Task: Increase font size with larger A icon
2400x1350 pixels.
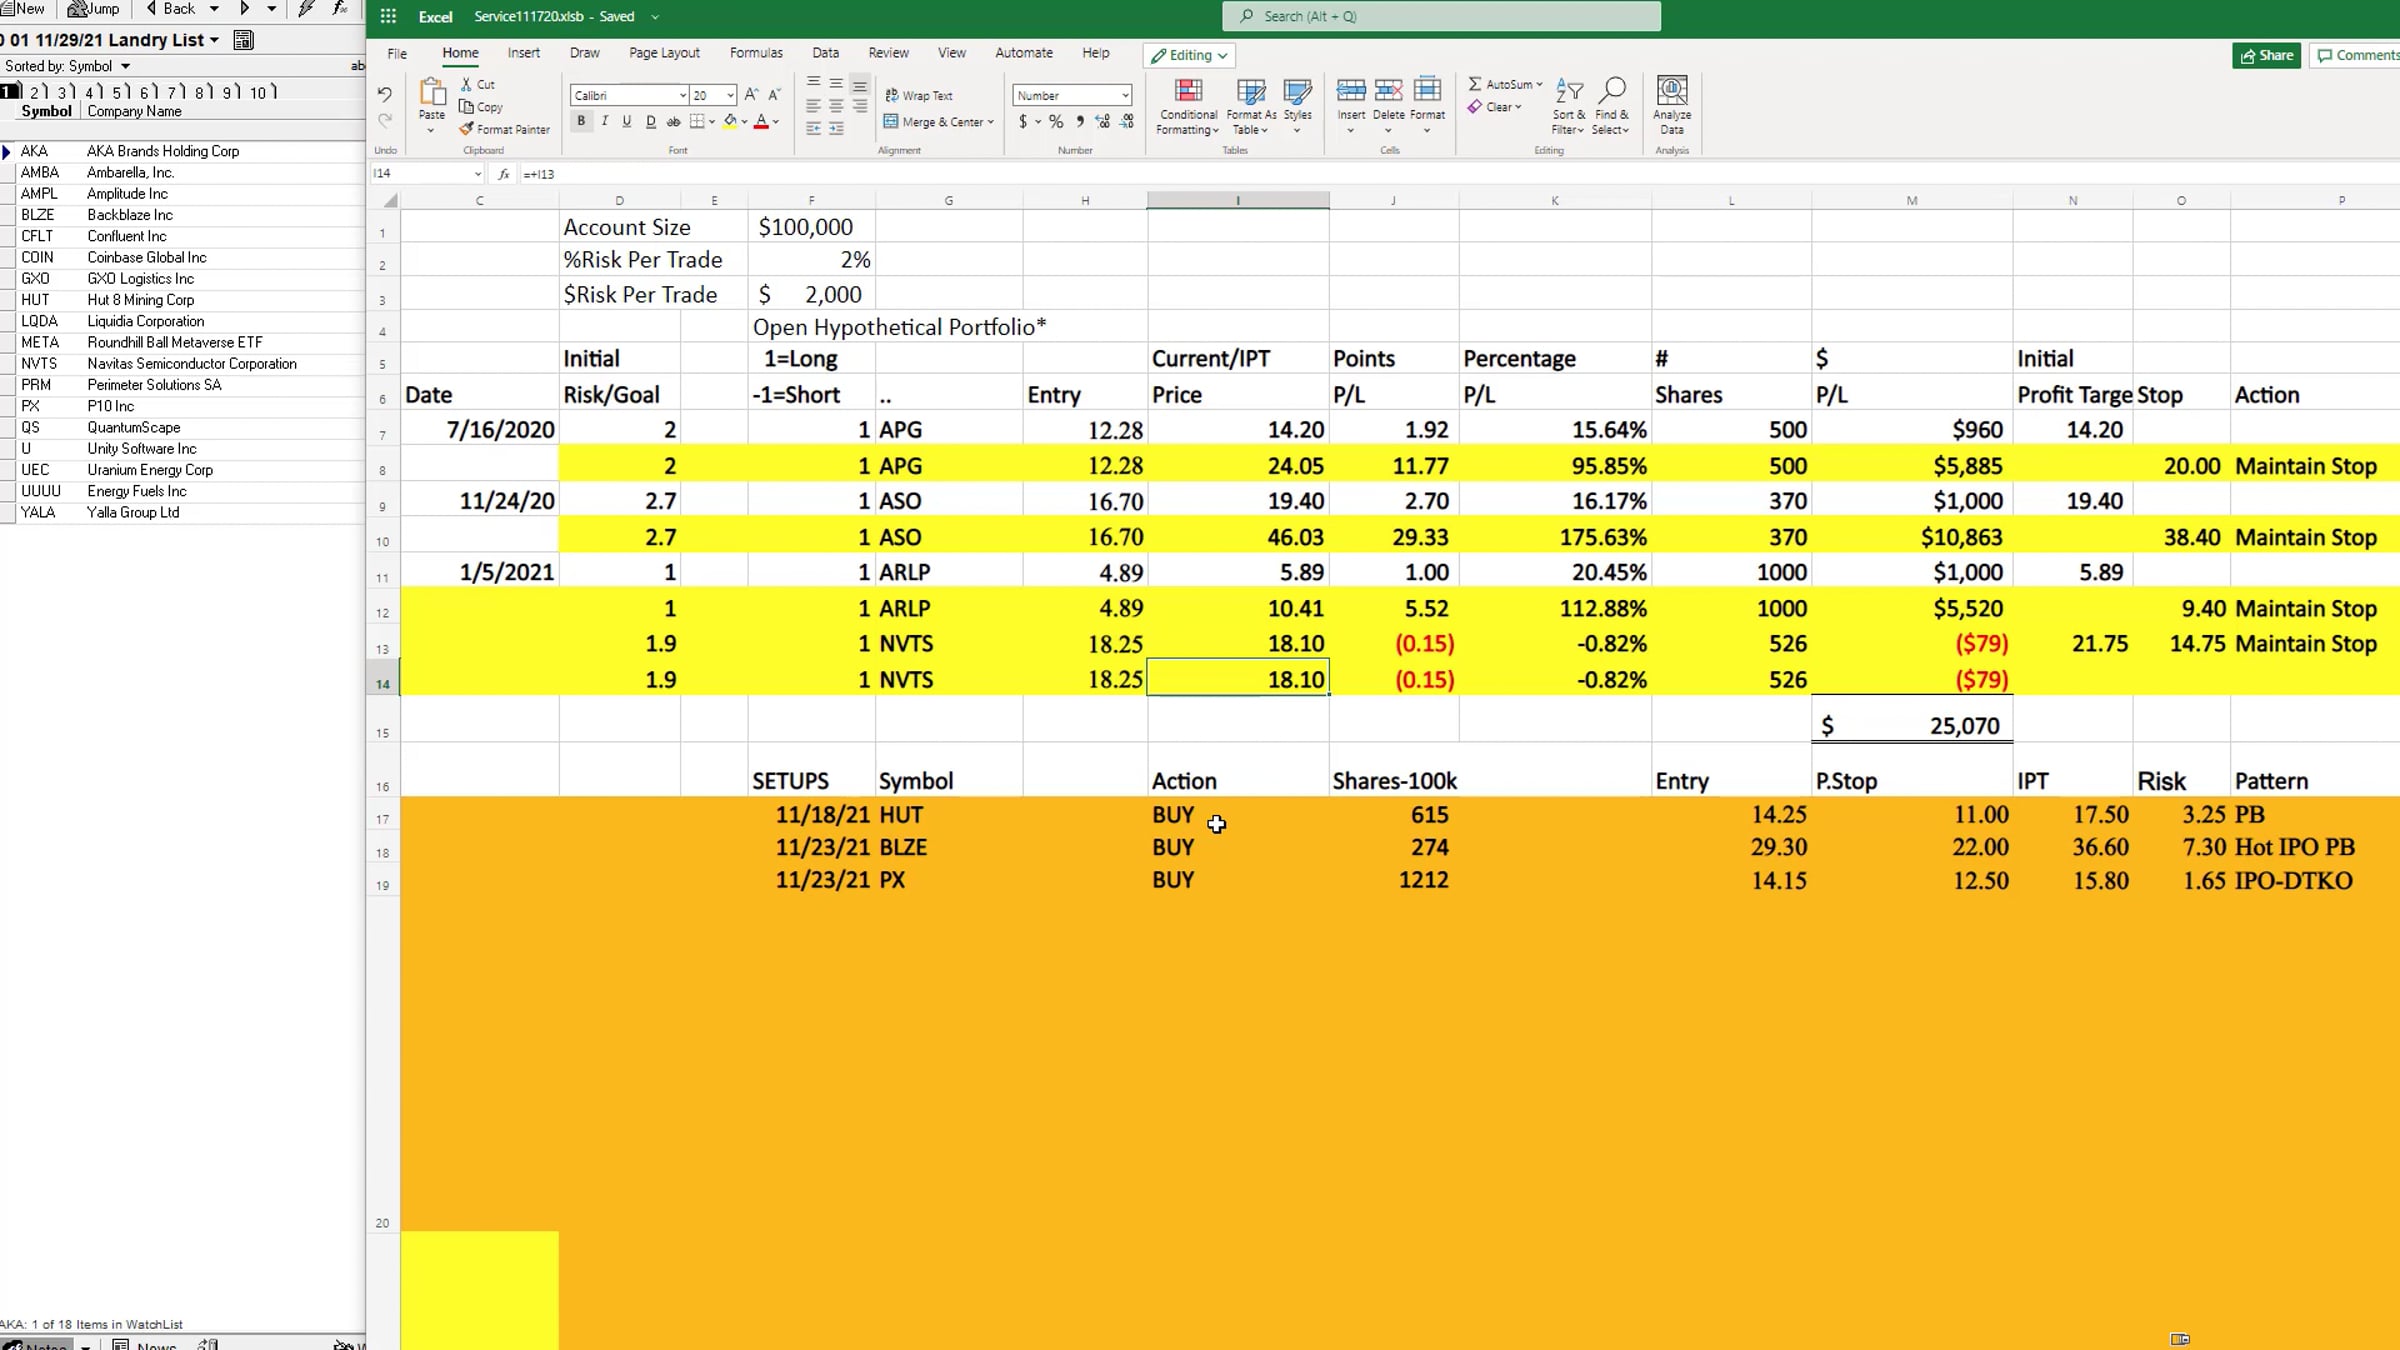Action: (x=751, y=95)
